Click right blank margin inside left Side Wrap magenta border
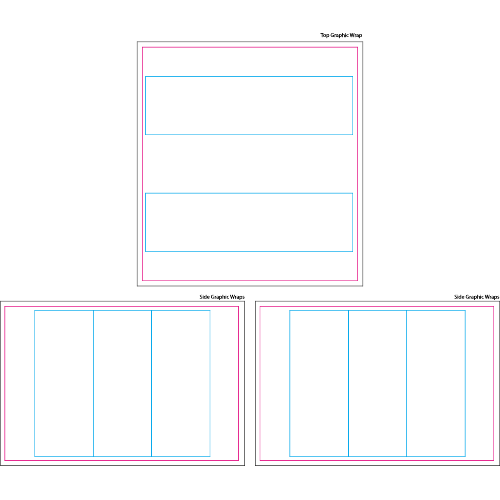This screenshot has height=500, width=500. tap(224, 383)
